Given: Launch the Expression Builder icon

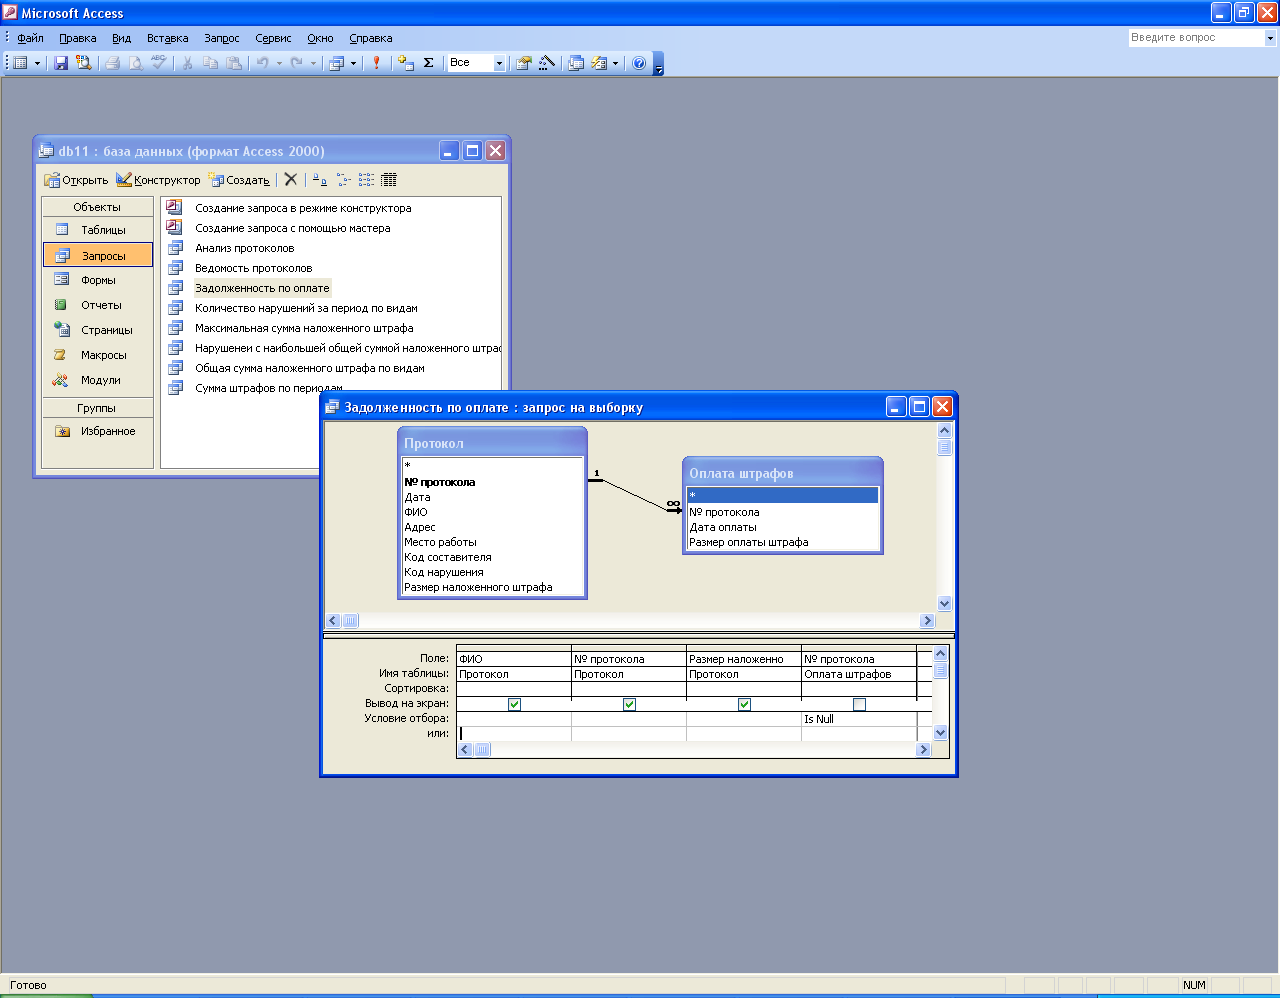Looking at the screenshot, I should 547,63.
